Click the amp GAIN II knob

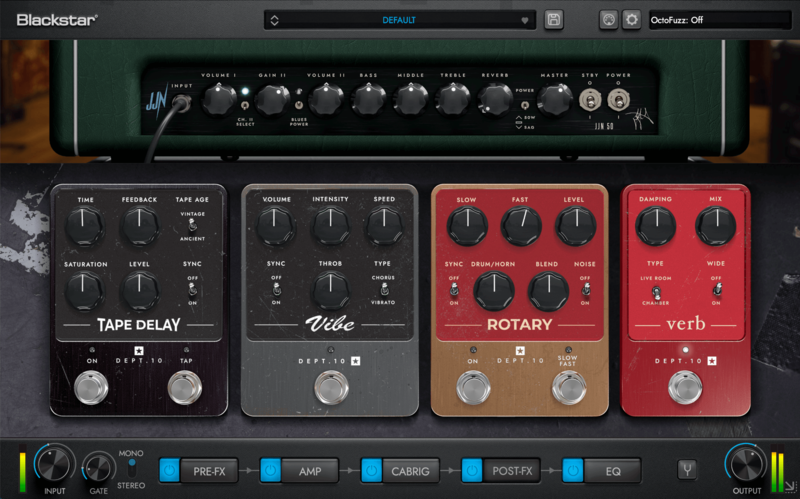click(x=272, y=99)
